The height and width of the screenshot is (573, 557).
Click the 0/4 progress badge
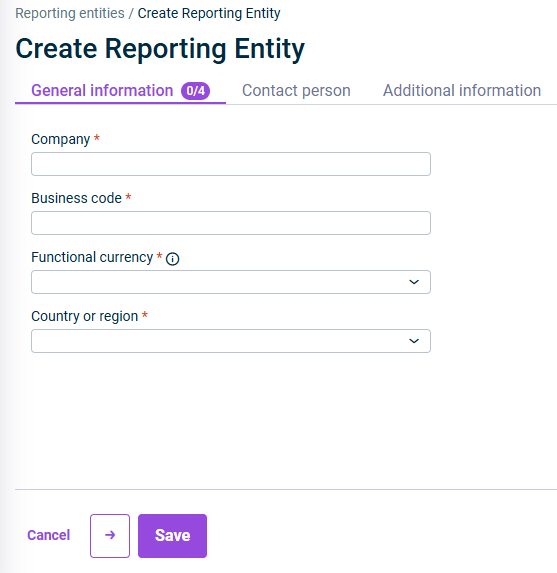[196, 91]
